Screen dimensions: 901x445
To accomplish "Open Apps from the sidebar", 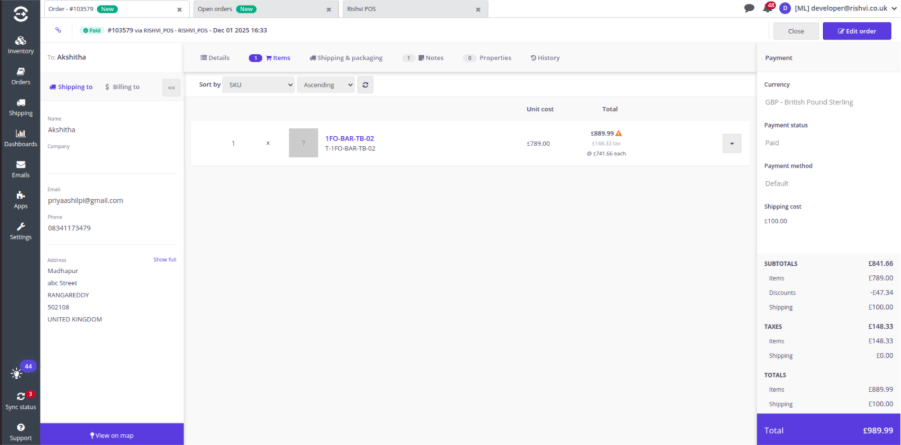I will pyautogui.click(x=20, y=199).
